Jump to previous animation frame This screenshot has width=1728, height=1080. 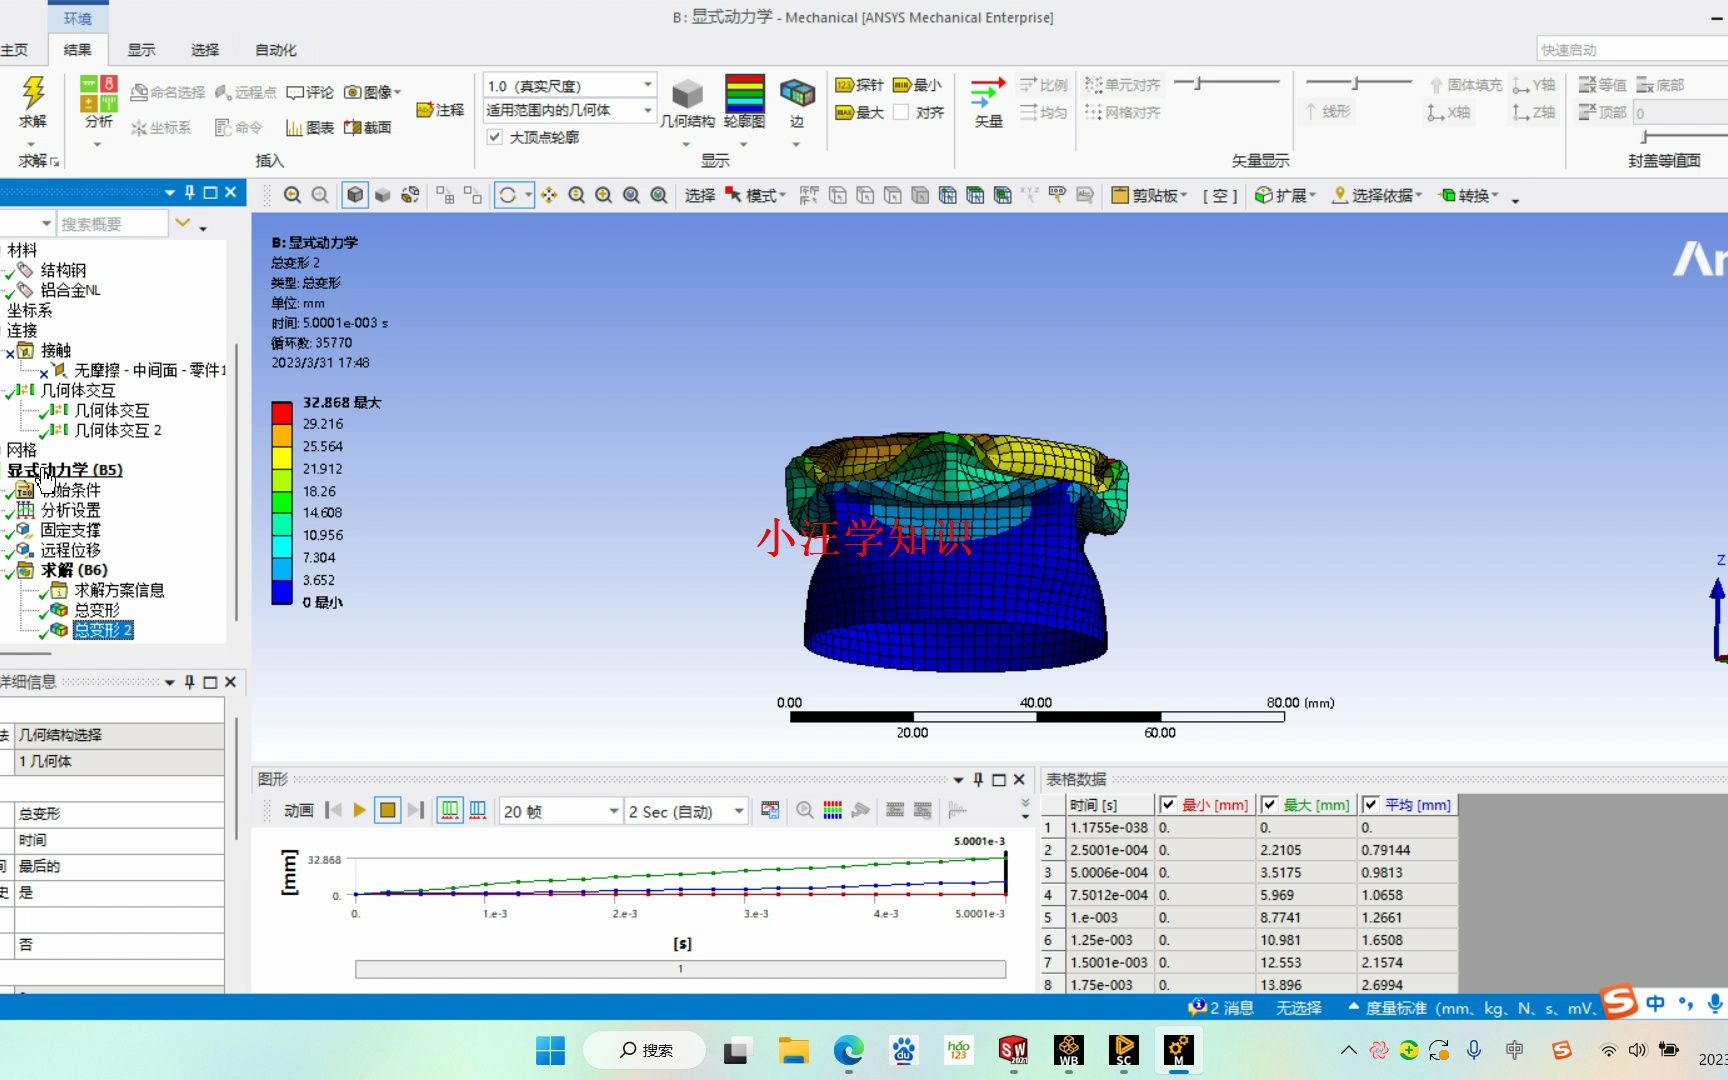point(333,810)
